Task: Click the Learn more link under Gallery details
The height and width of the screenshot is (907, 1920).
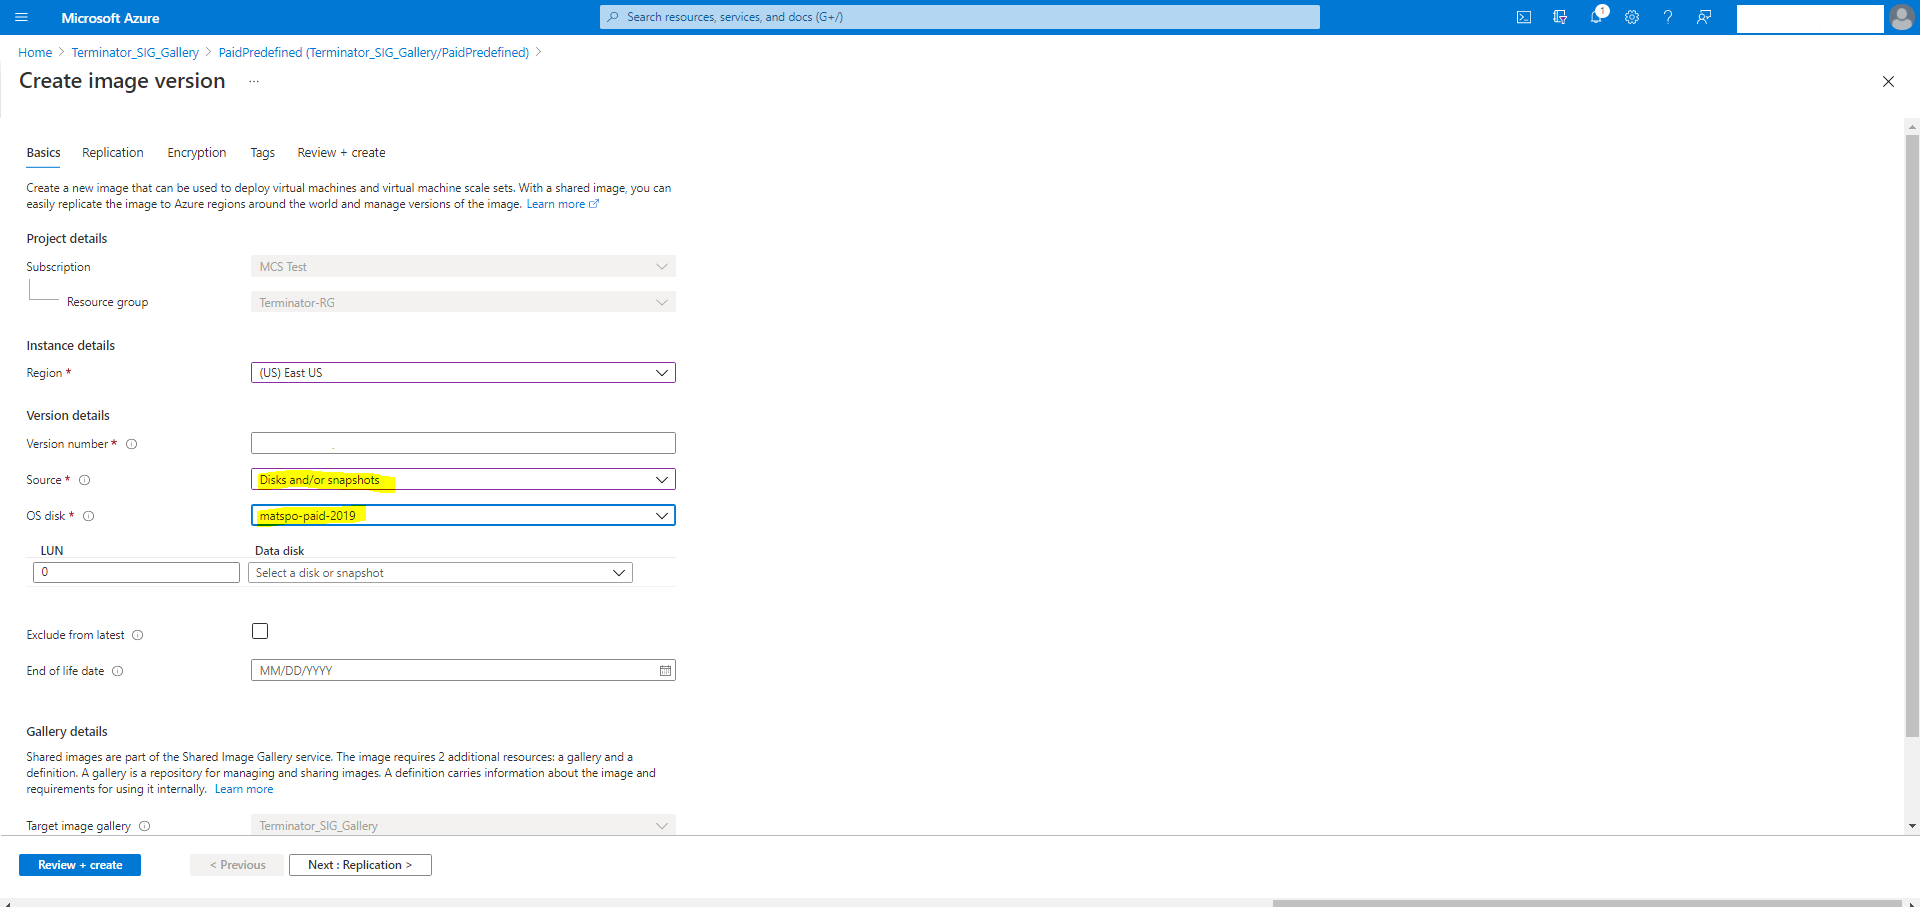Action: [243, 788]
